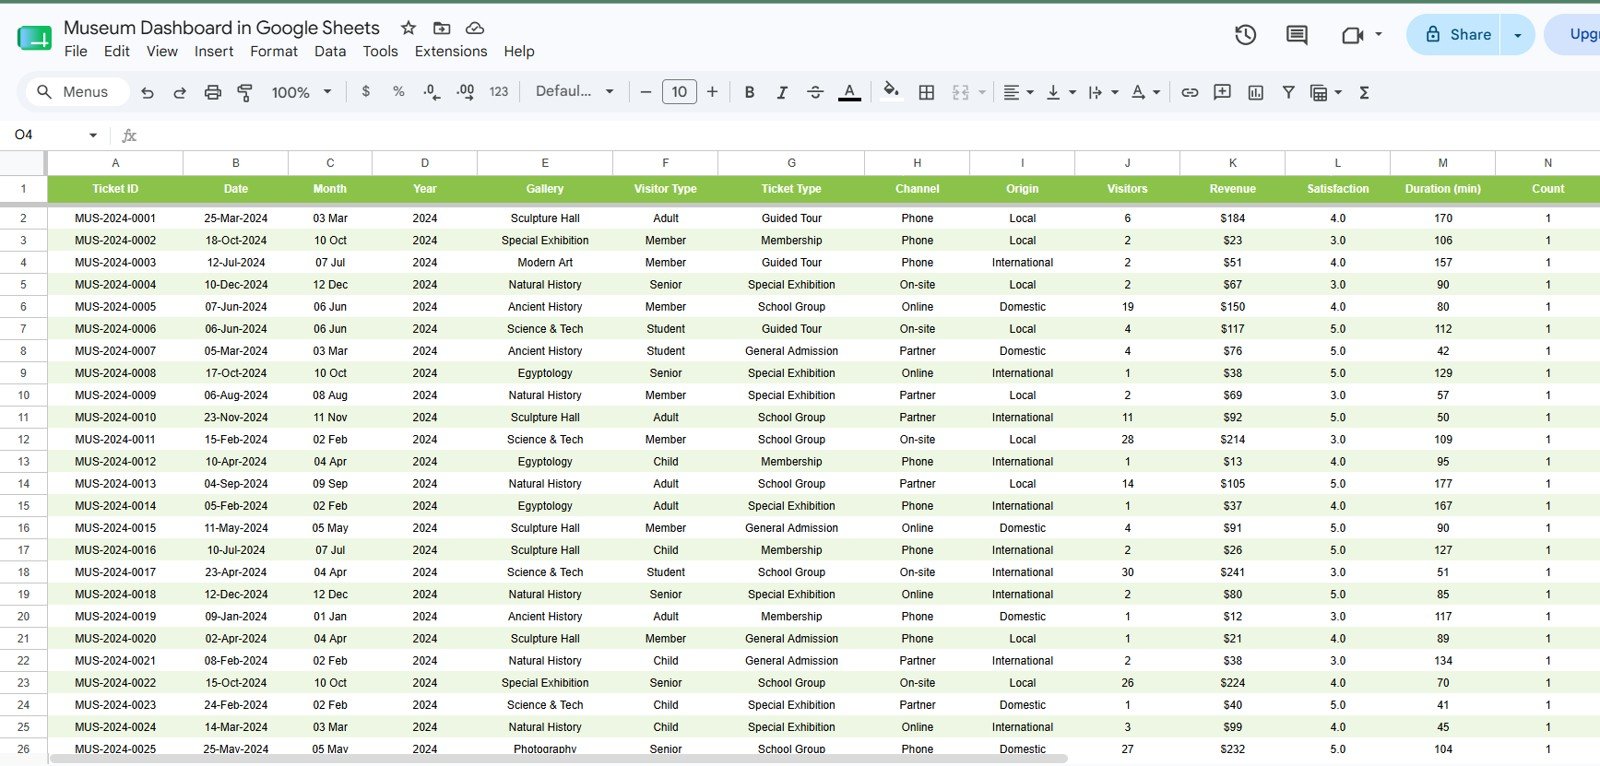Insert link icon

(1189, 92)
